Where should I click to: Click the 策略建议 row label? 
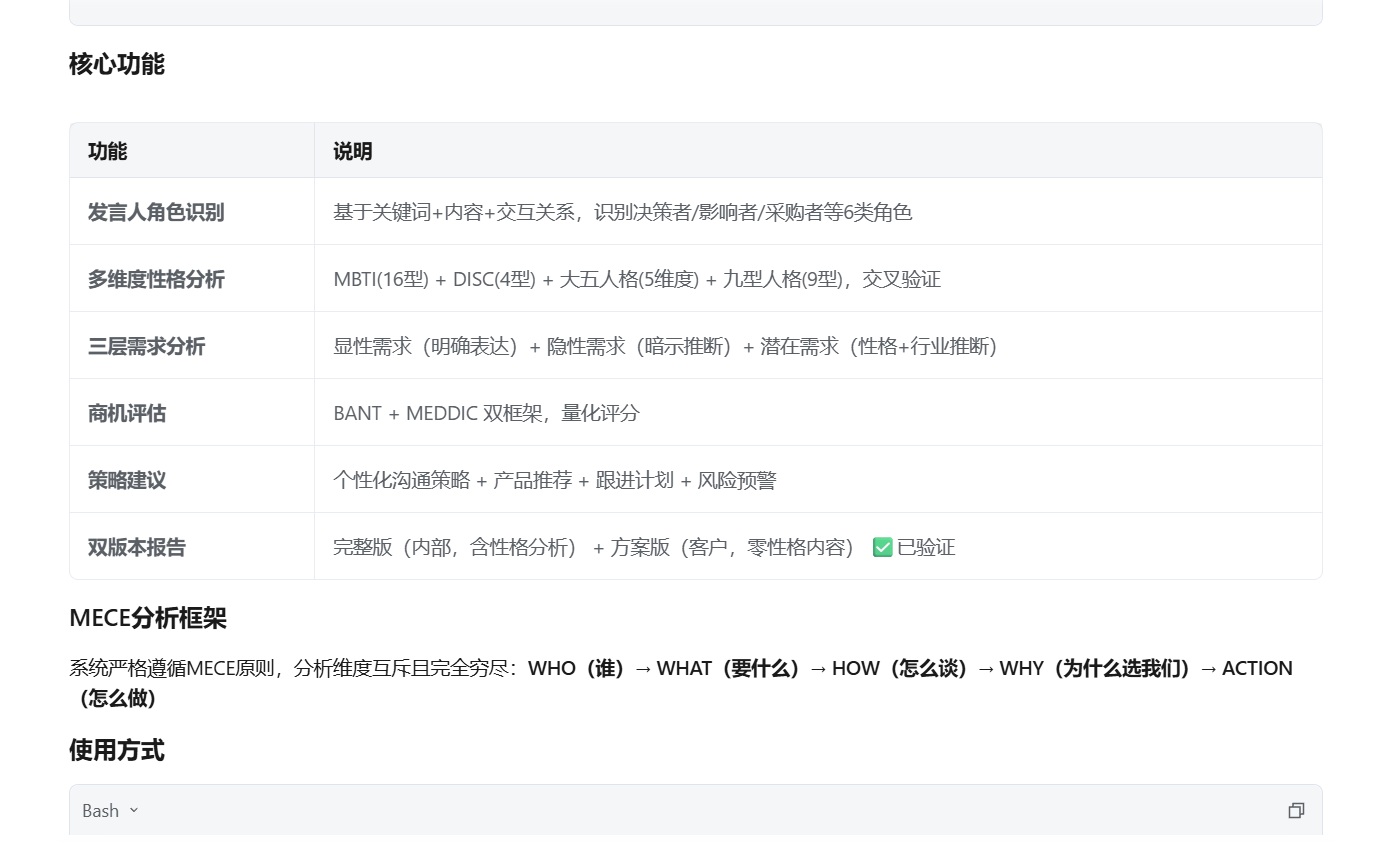127,480
